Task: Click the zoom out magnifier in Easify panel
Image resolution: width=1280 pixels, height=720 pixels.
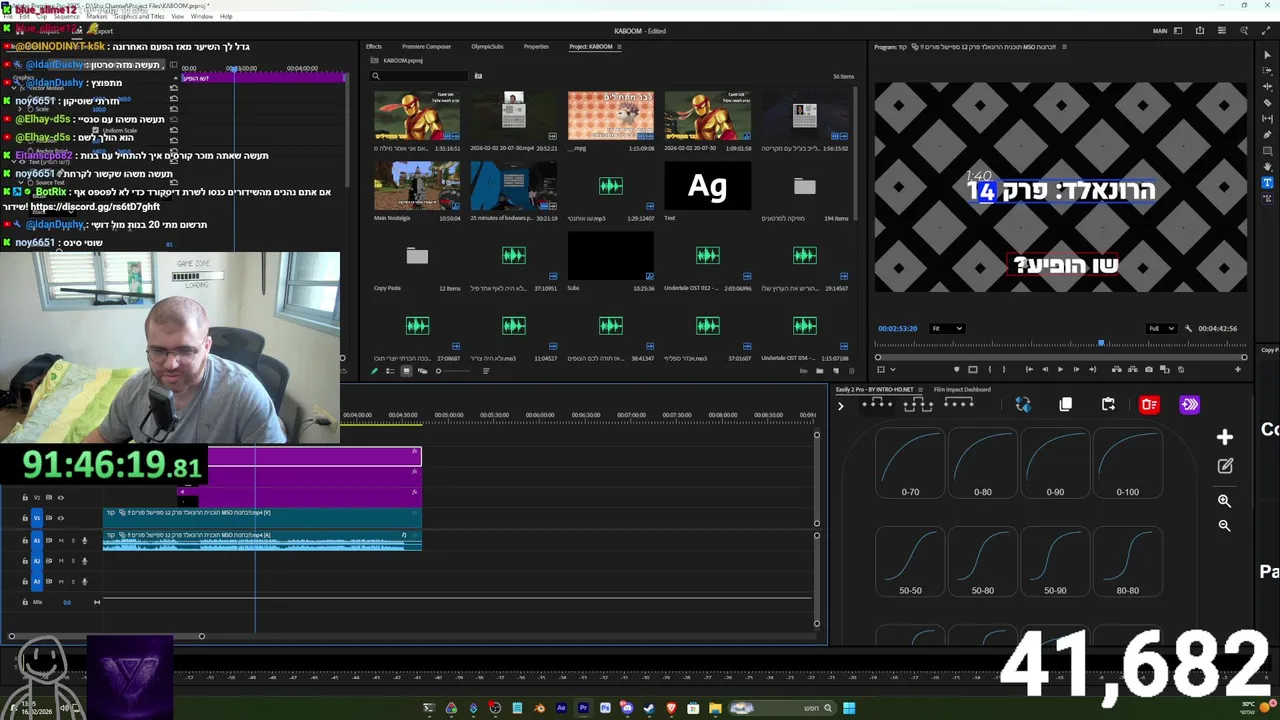Action: 1225,525
